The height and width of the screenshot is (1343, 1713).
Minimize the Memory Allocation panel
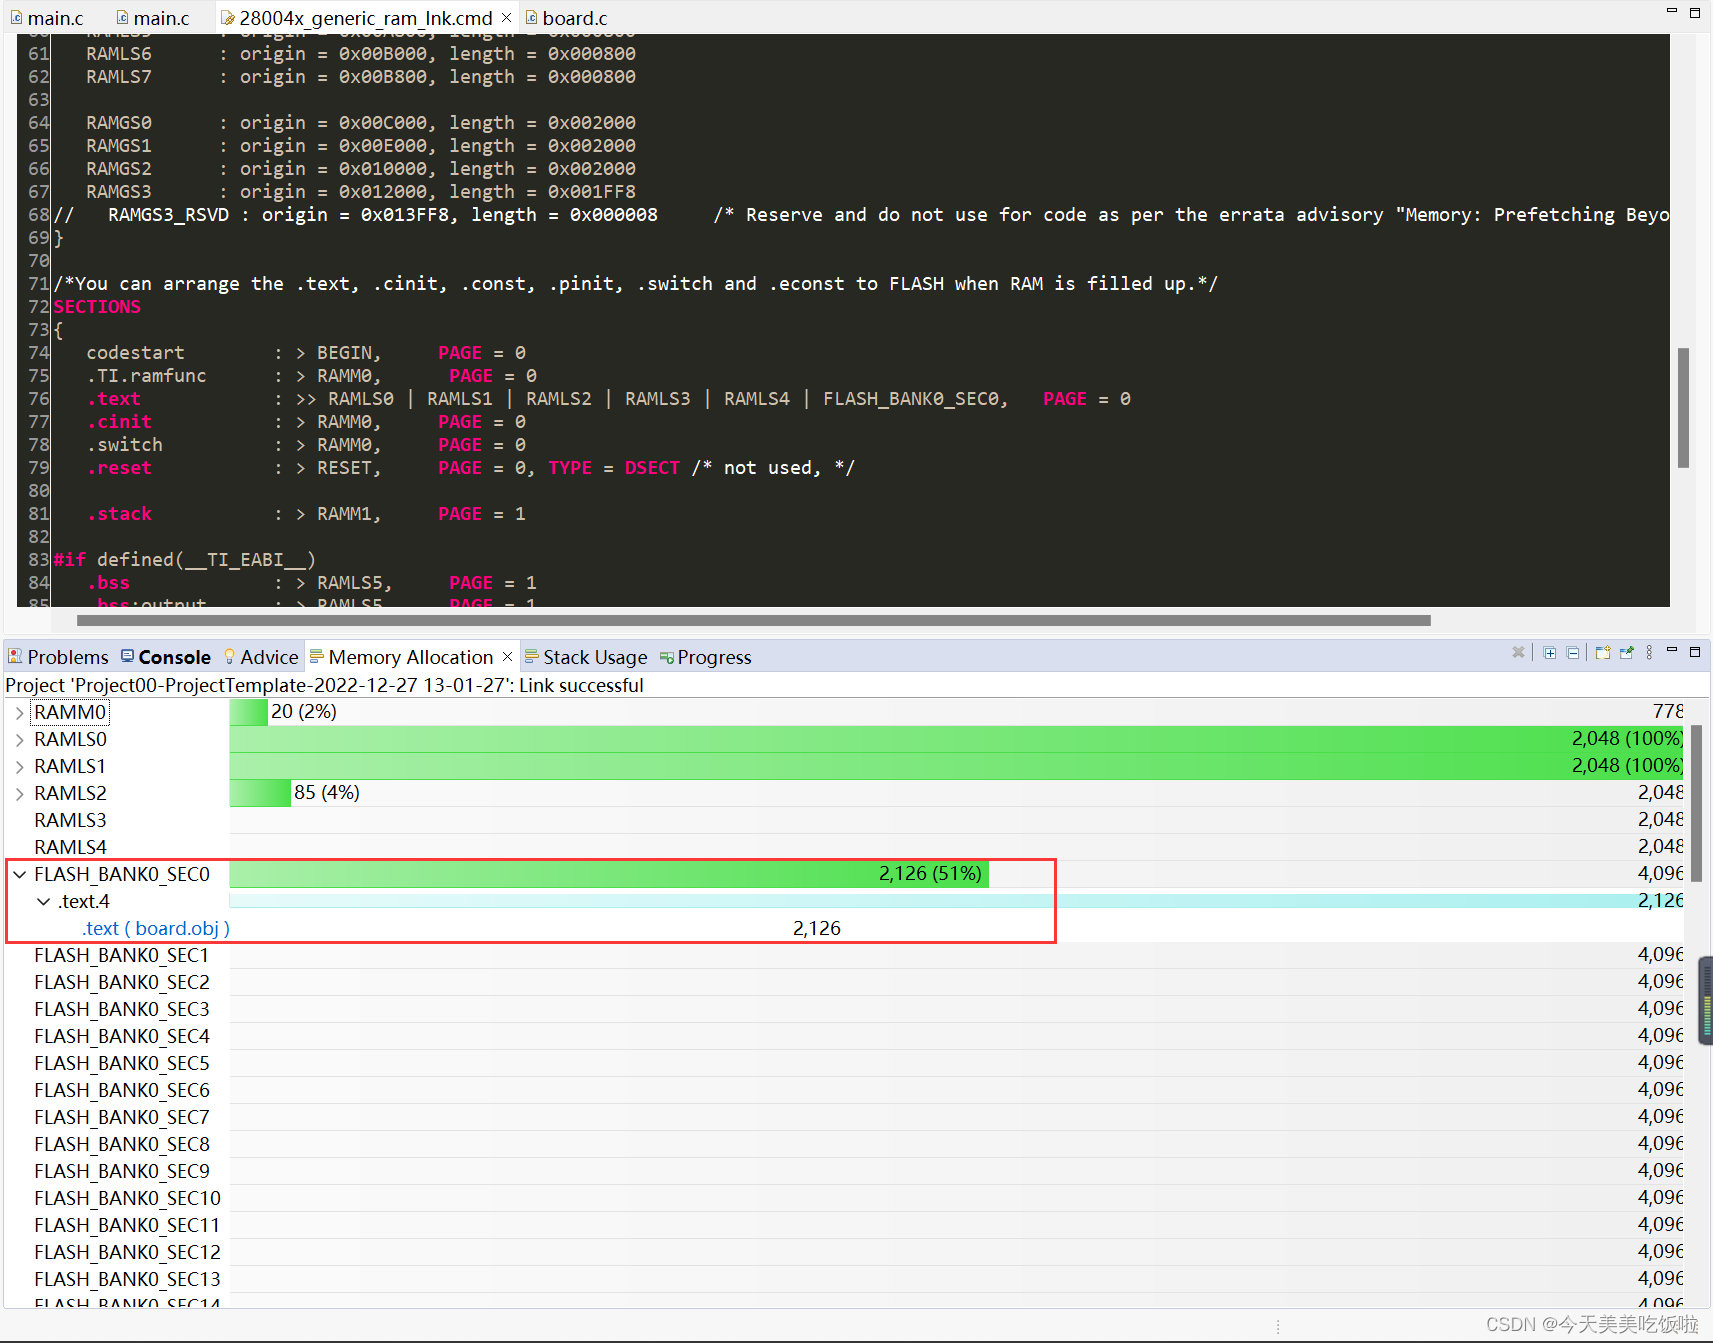[1671, 652]
